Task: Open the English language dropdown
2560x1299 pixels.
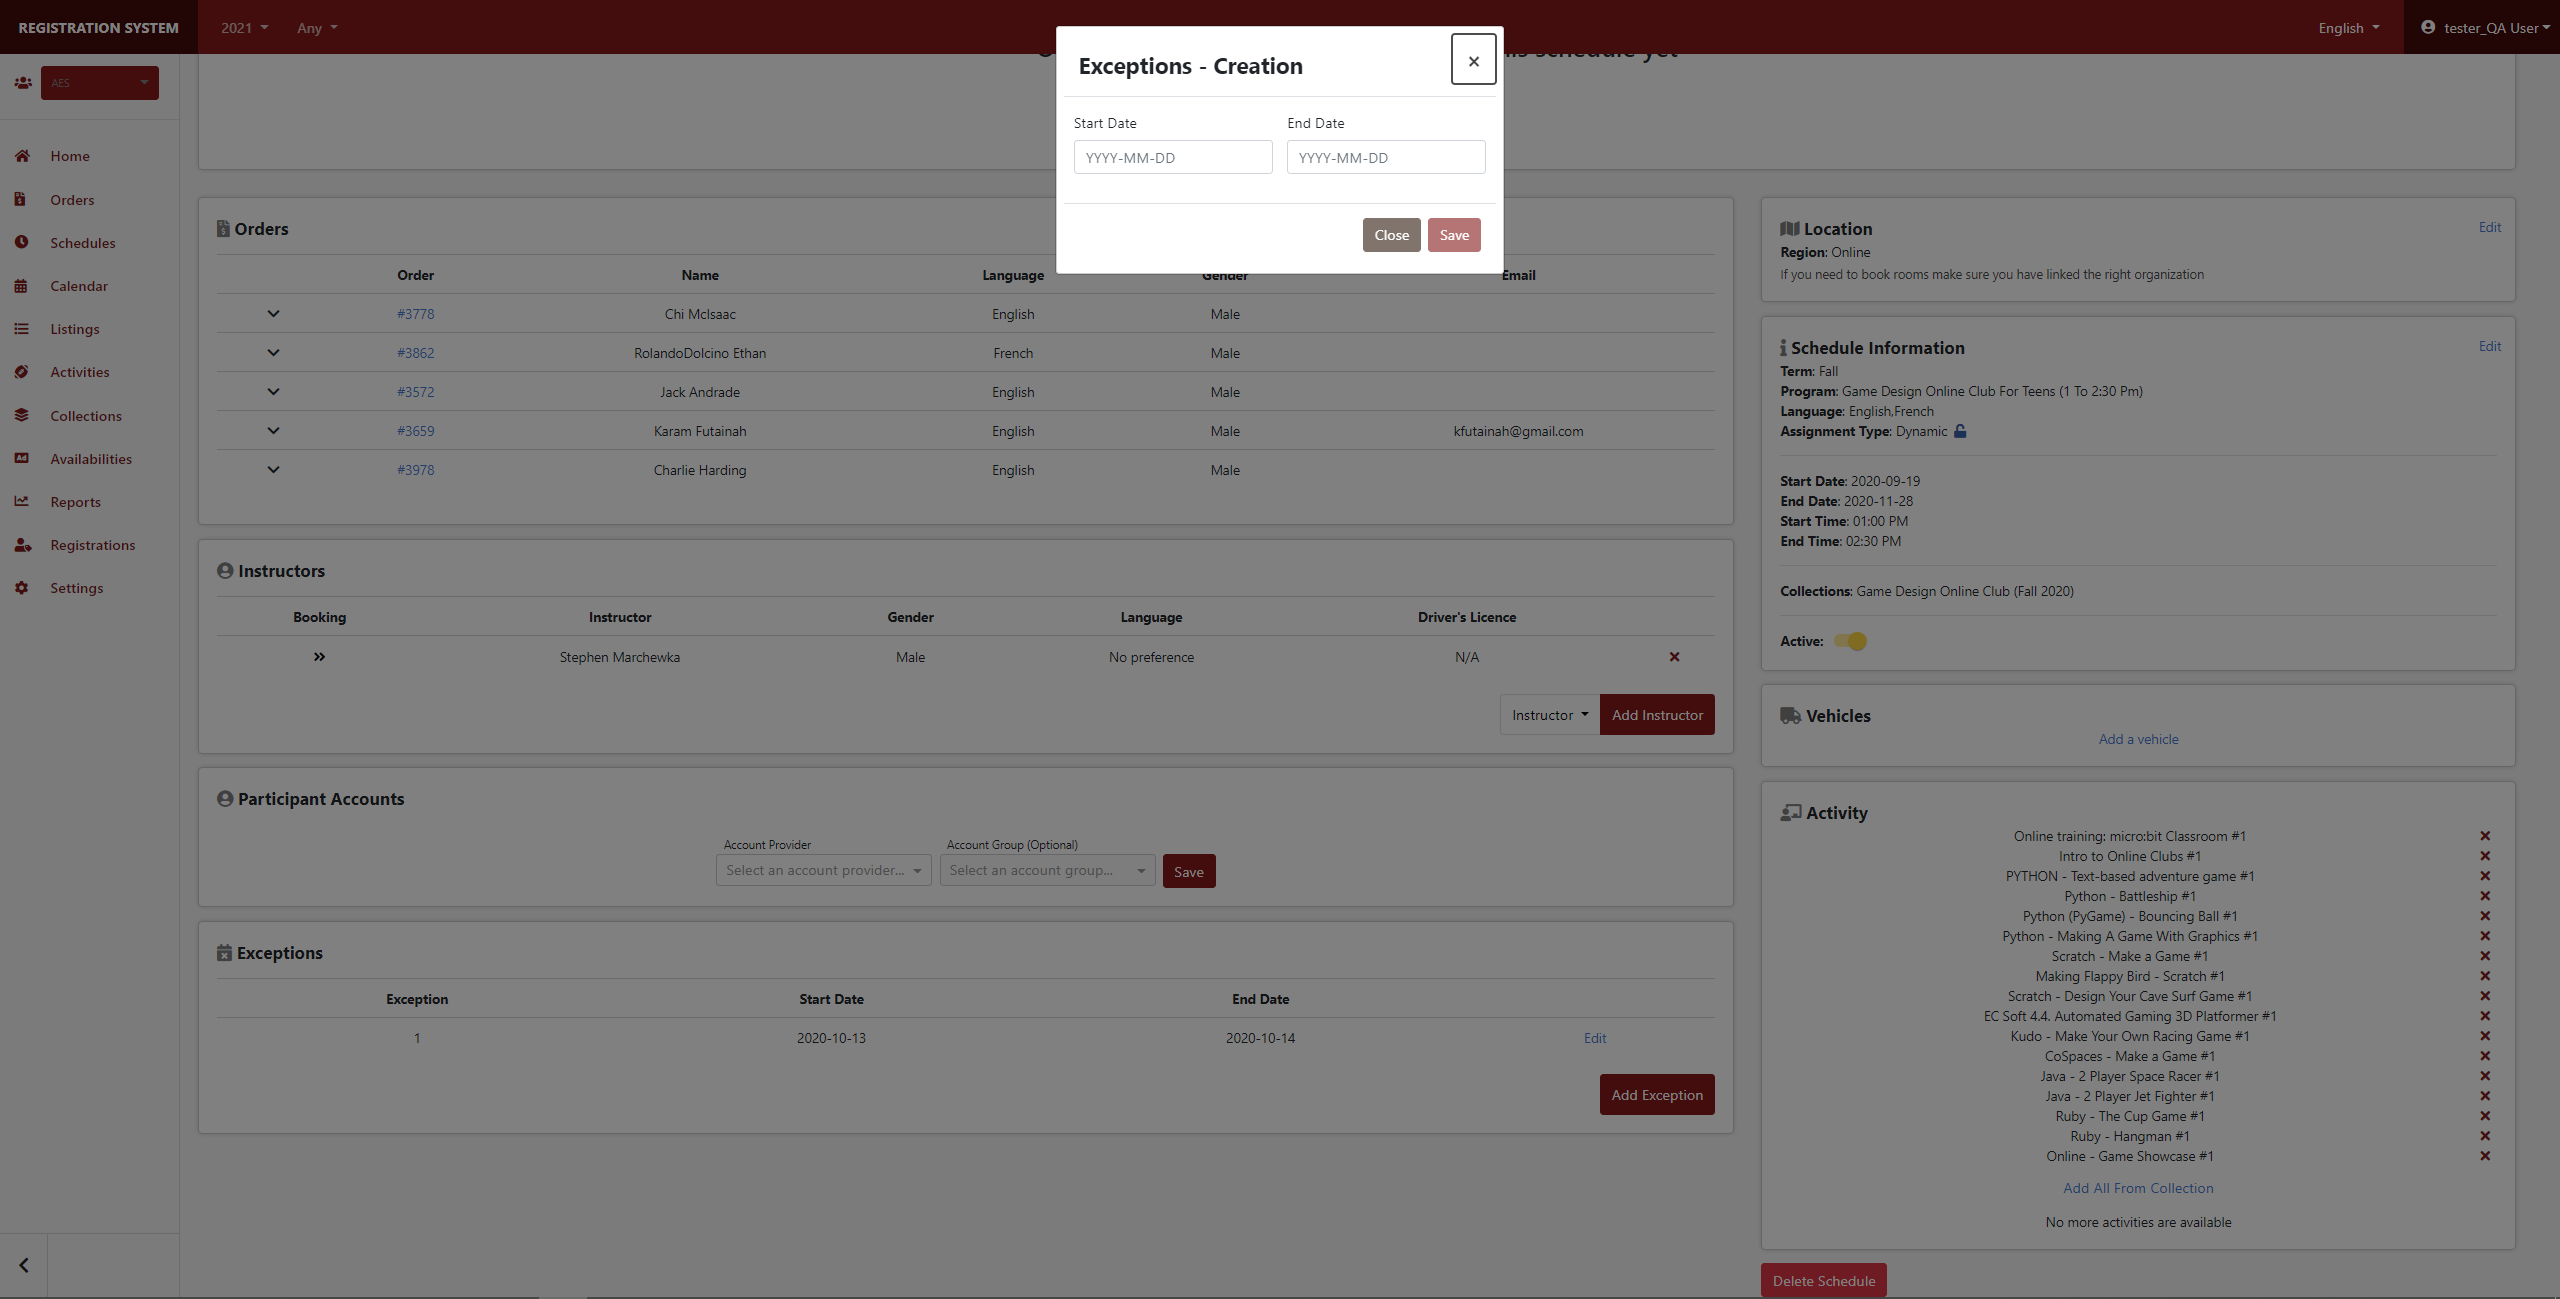Action: coord(2349,27)
